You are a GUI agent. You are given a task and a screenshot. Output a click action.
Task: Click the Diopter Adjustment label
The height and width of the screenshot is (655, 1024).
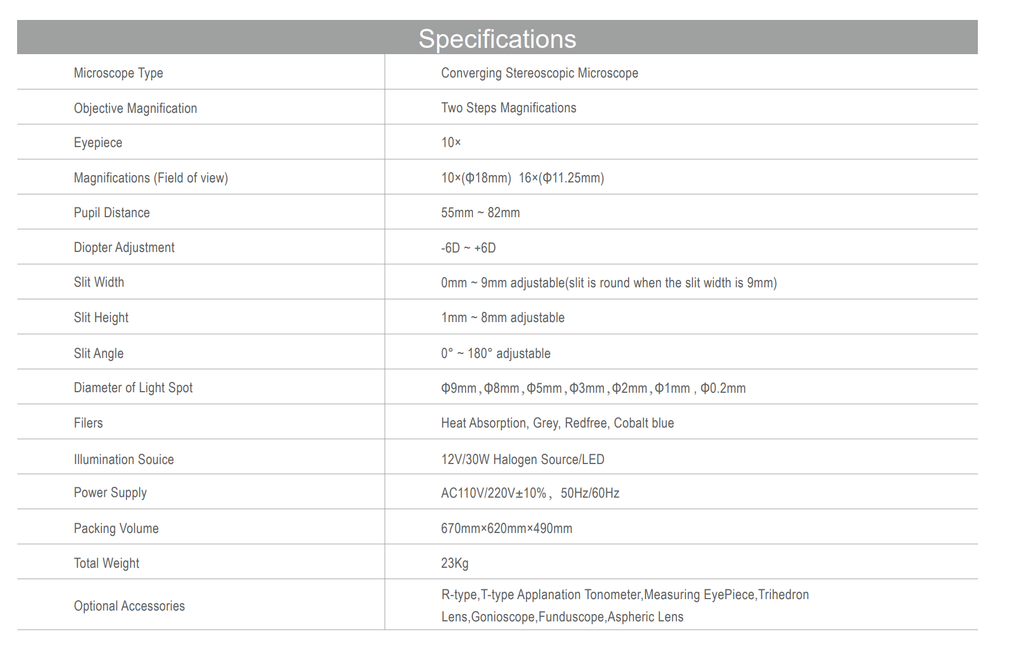pos(124,248)
